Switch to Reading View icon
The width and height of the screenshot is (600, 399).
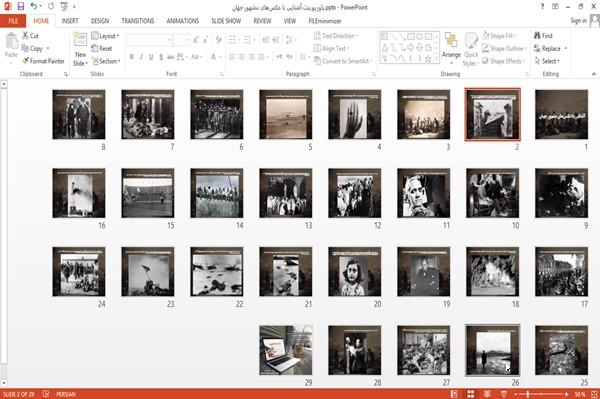point(487,394)
